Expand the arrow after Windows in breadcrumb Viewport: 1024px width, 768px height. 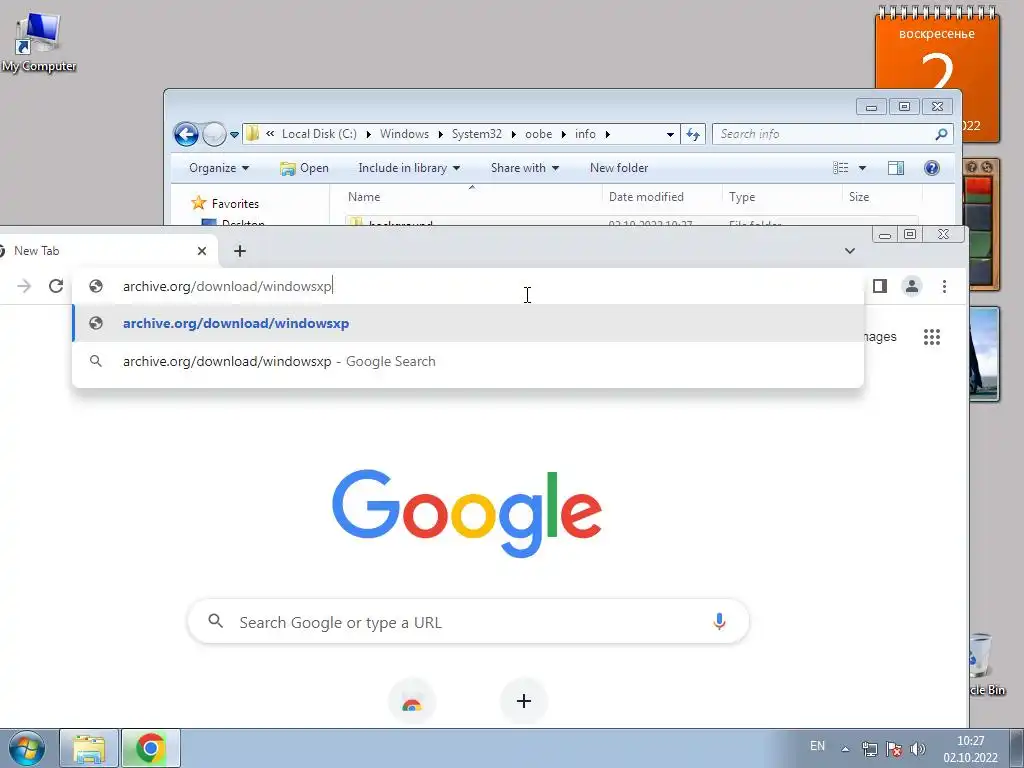click(x=440, y=135)
